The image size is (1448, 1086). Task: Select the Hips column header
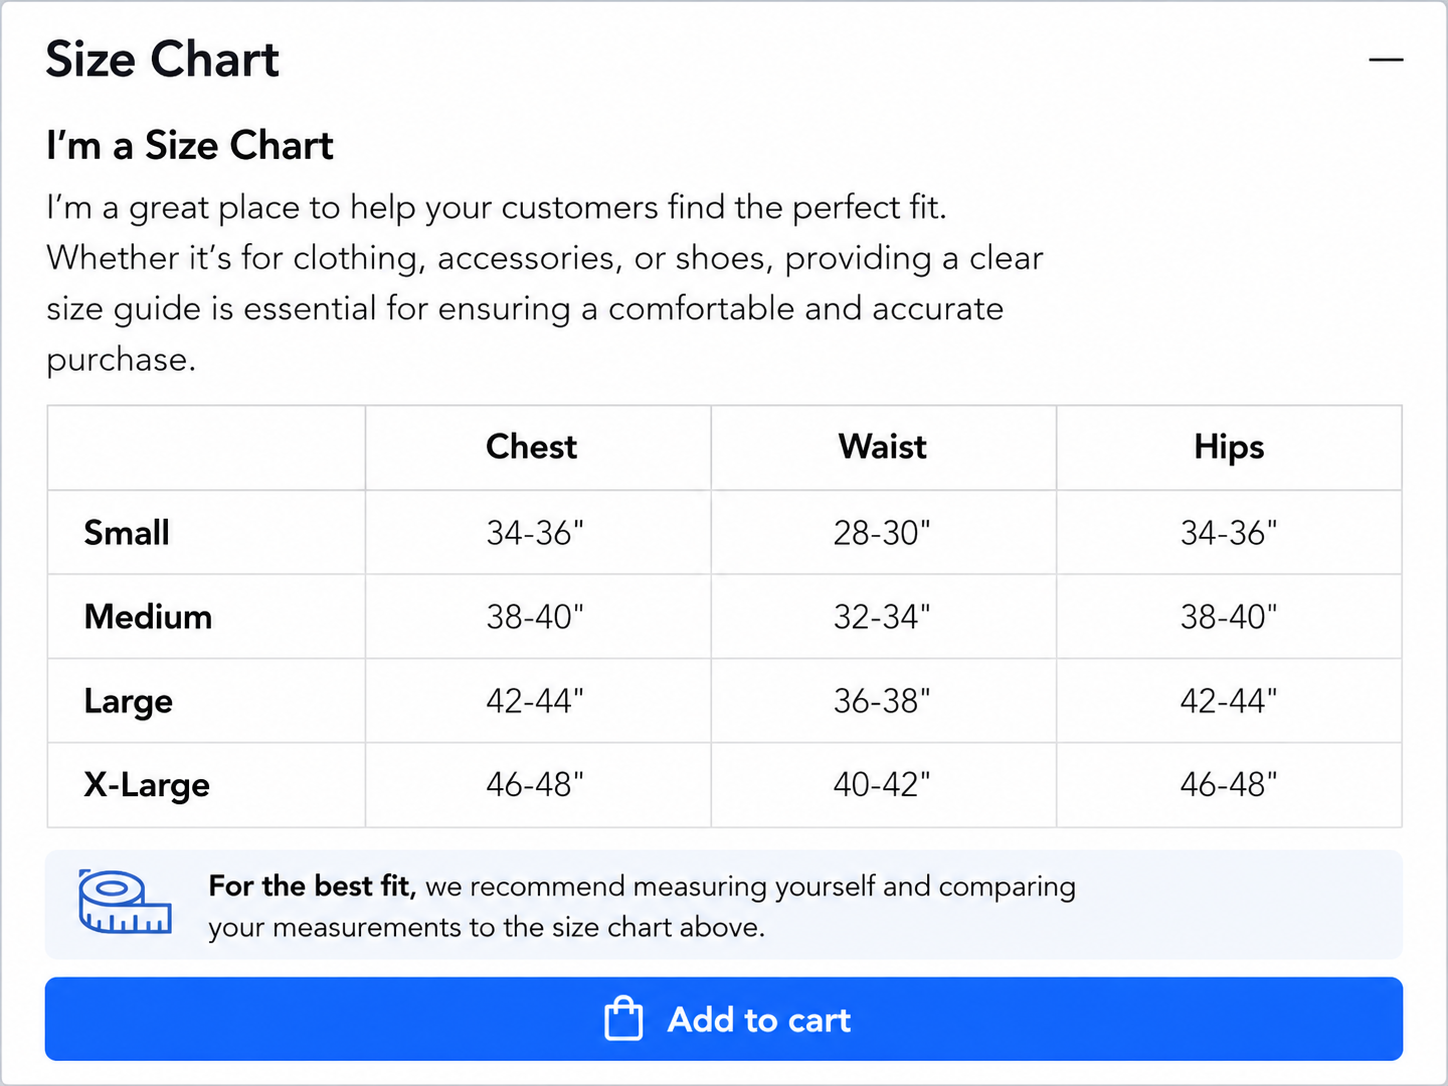pyautogui.click(x=1229, y=448)
